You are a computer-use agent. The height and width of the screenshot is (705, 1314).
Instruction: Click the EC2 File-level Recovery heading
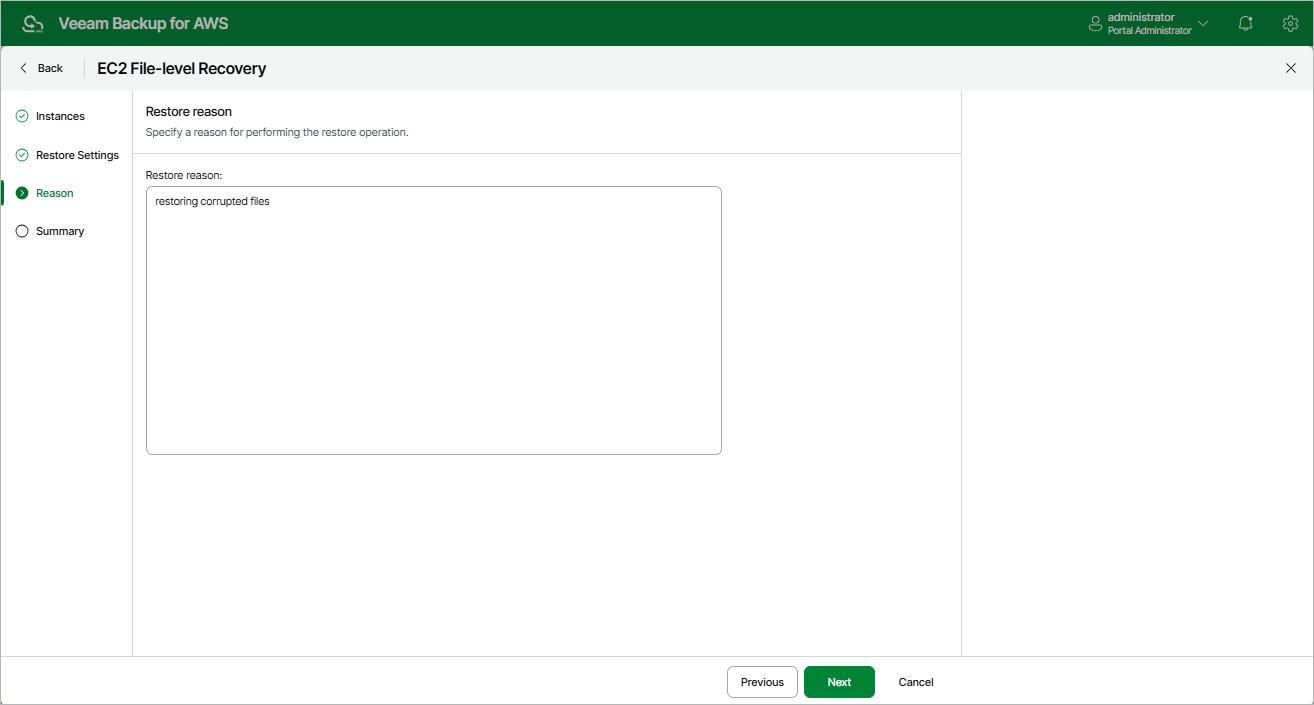pos(182,68)
